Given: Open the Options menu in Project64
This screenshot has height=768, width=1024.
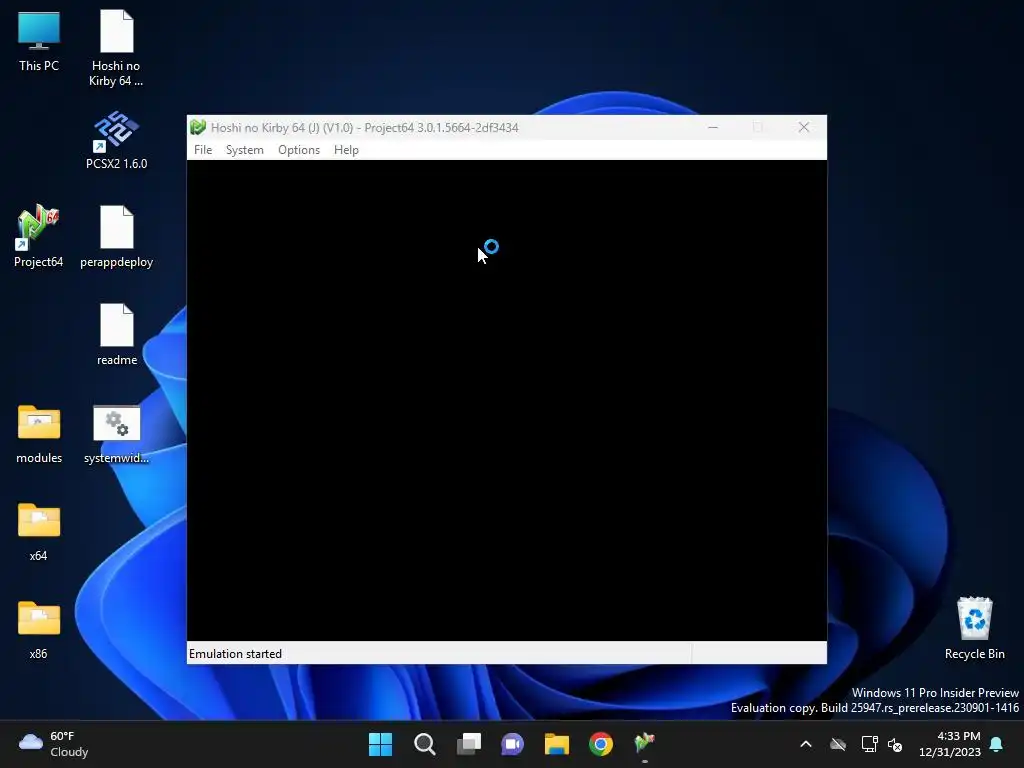Looking at the screenshot, I should click(x=299, y=150).
